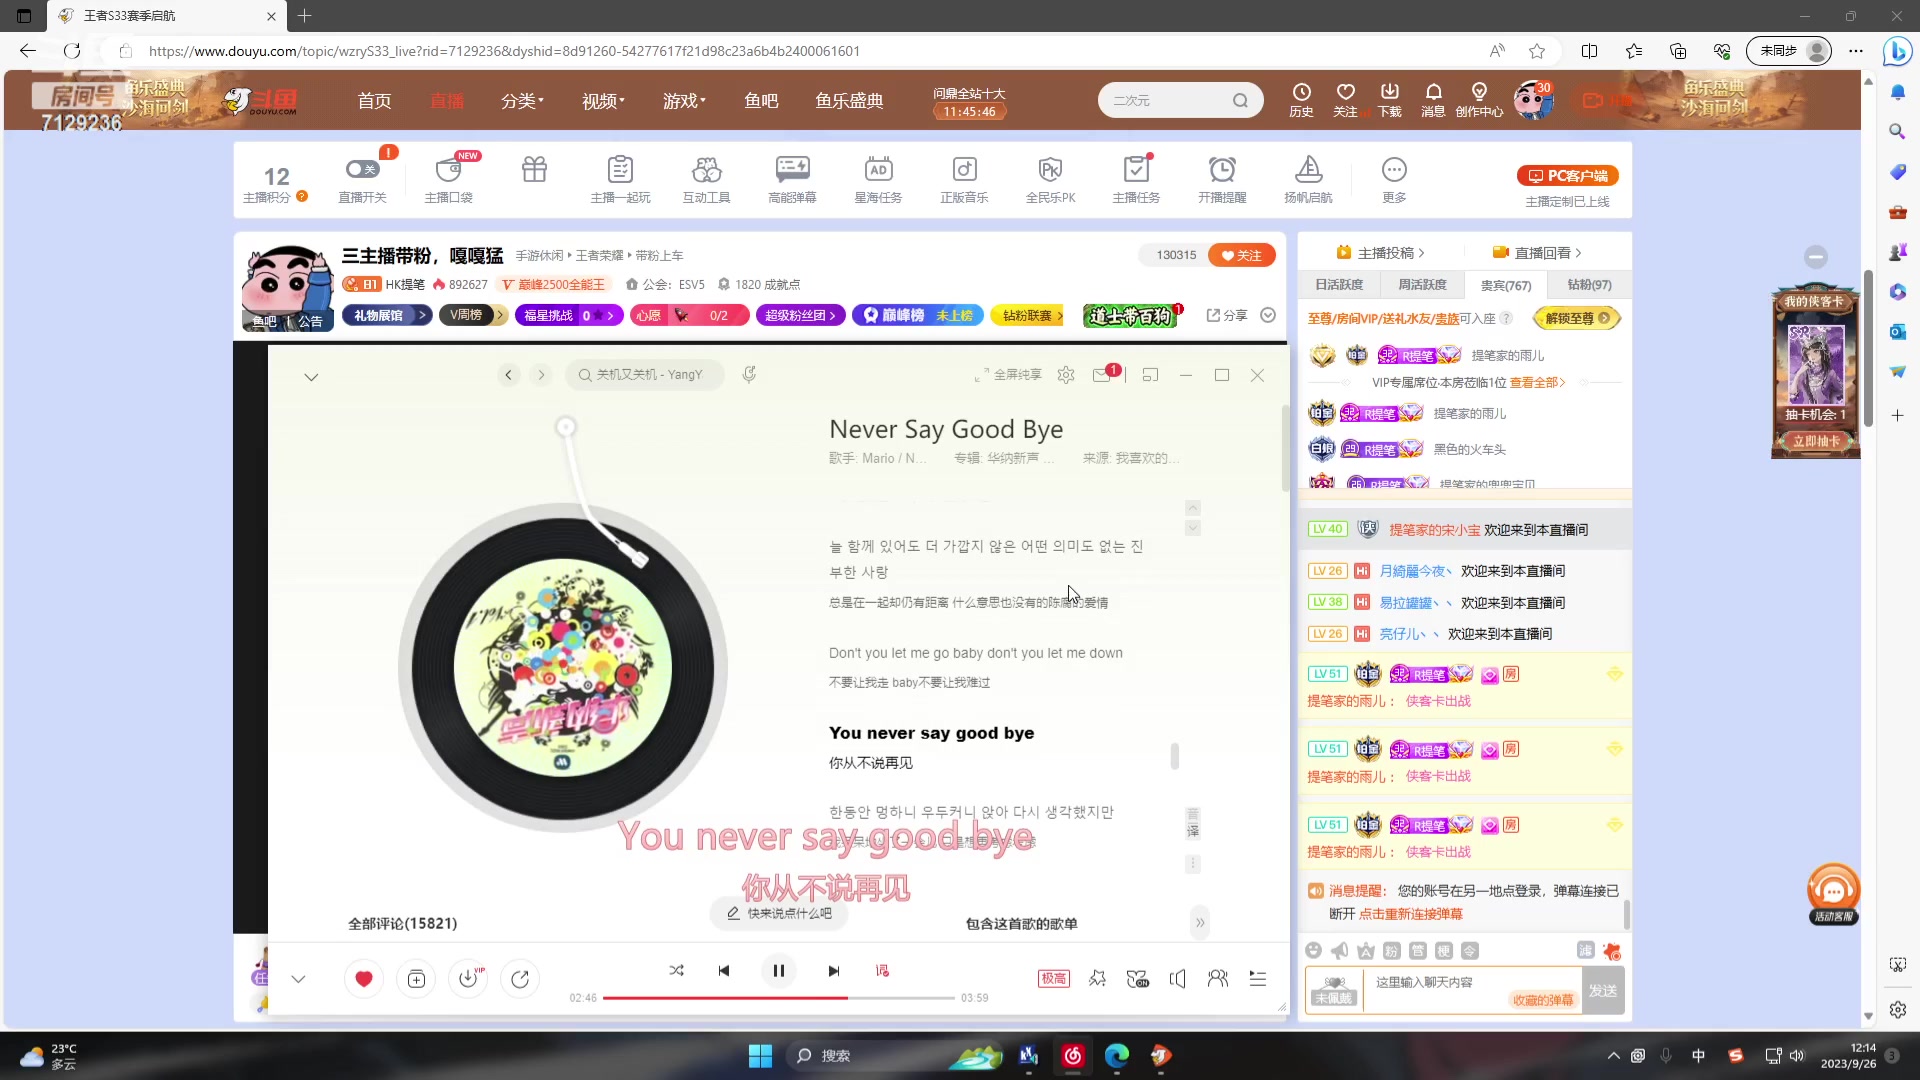Add song to playlist icon
This screenshot has height=1080, width=1920.
[416, 979]
